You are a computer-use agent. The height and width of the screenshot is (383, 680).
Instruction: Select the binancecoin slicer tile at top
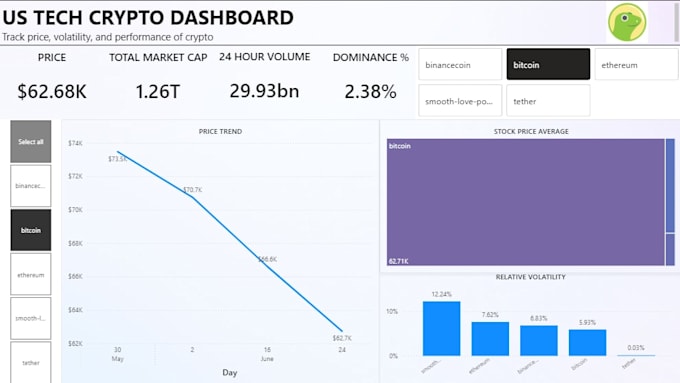click(460, 64)
